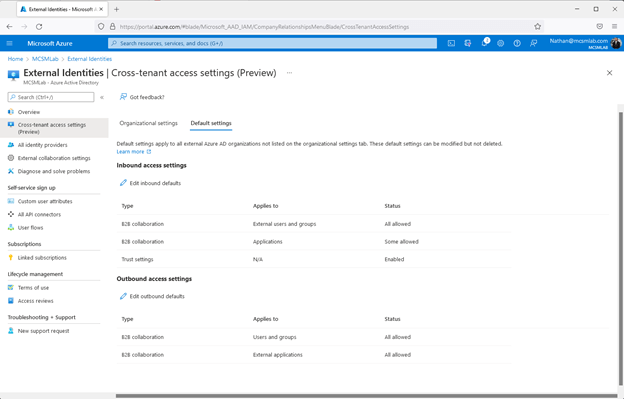The height and width of the screenshot is (399, 624).
Task: Select the Default settings tab
Action: point(211,123)
